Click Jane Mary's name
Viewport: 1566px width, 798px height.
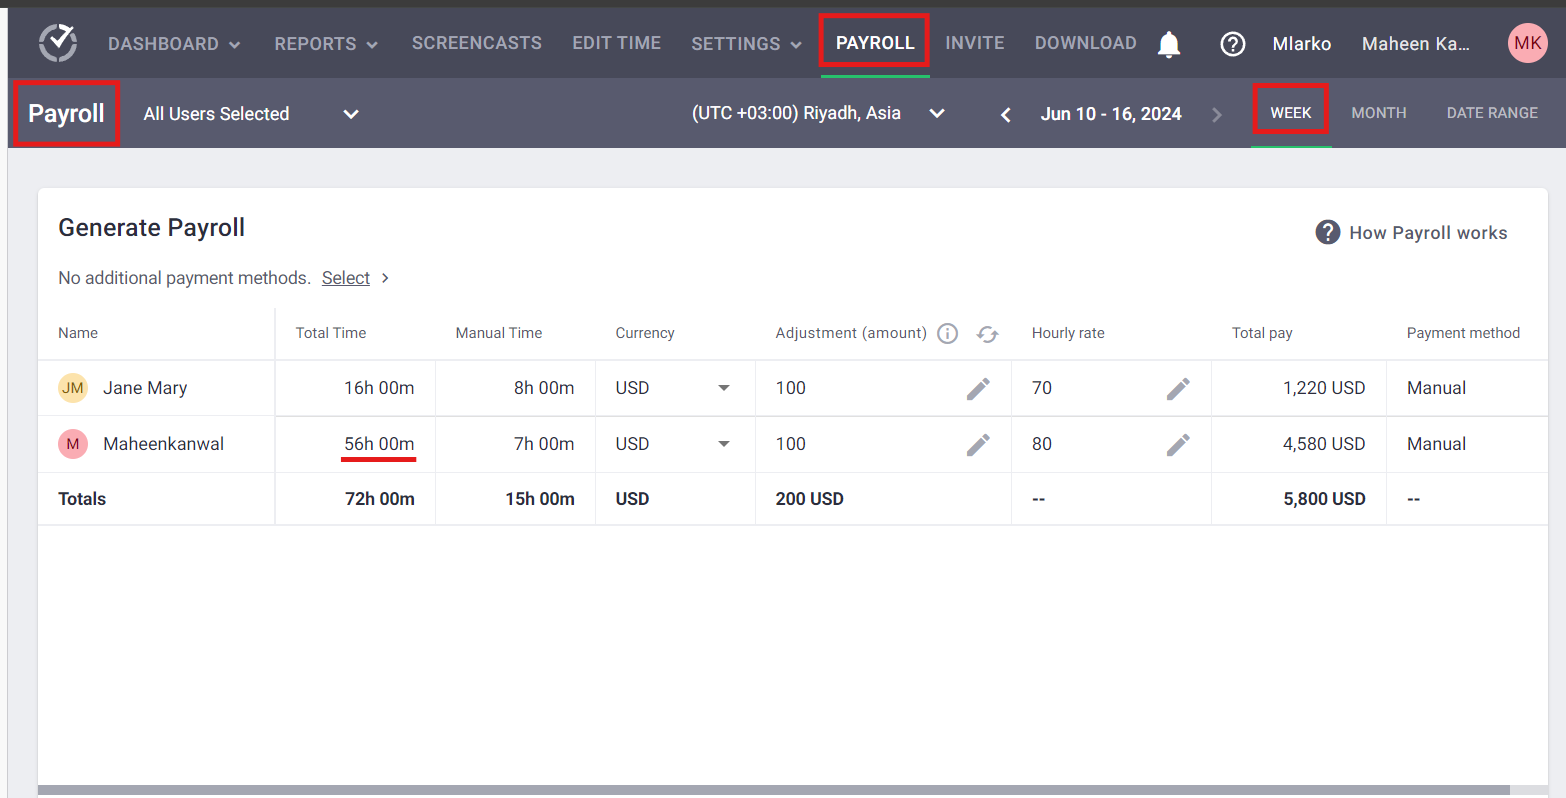[x=145, y=388]
